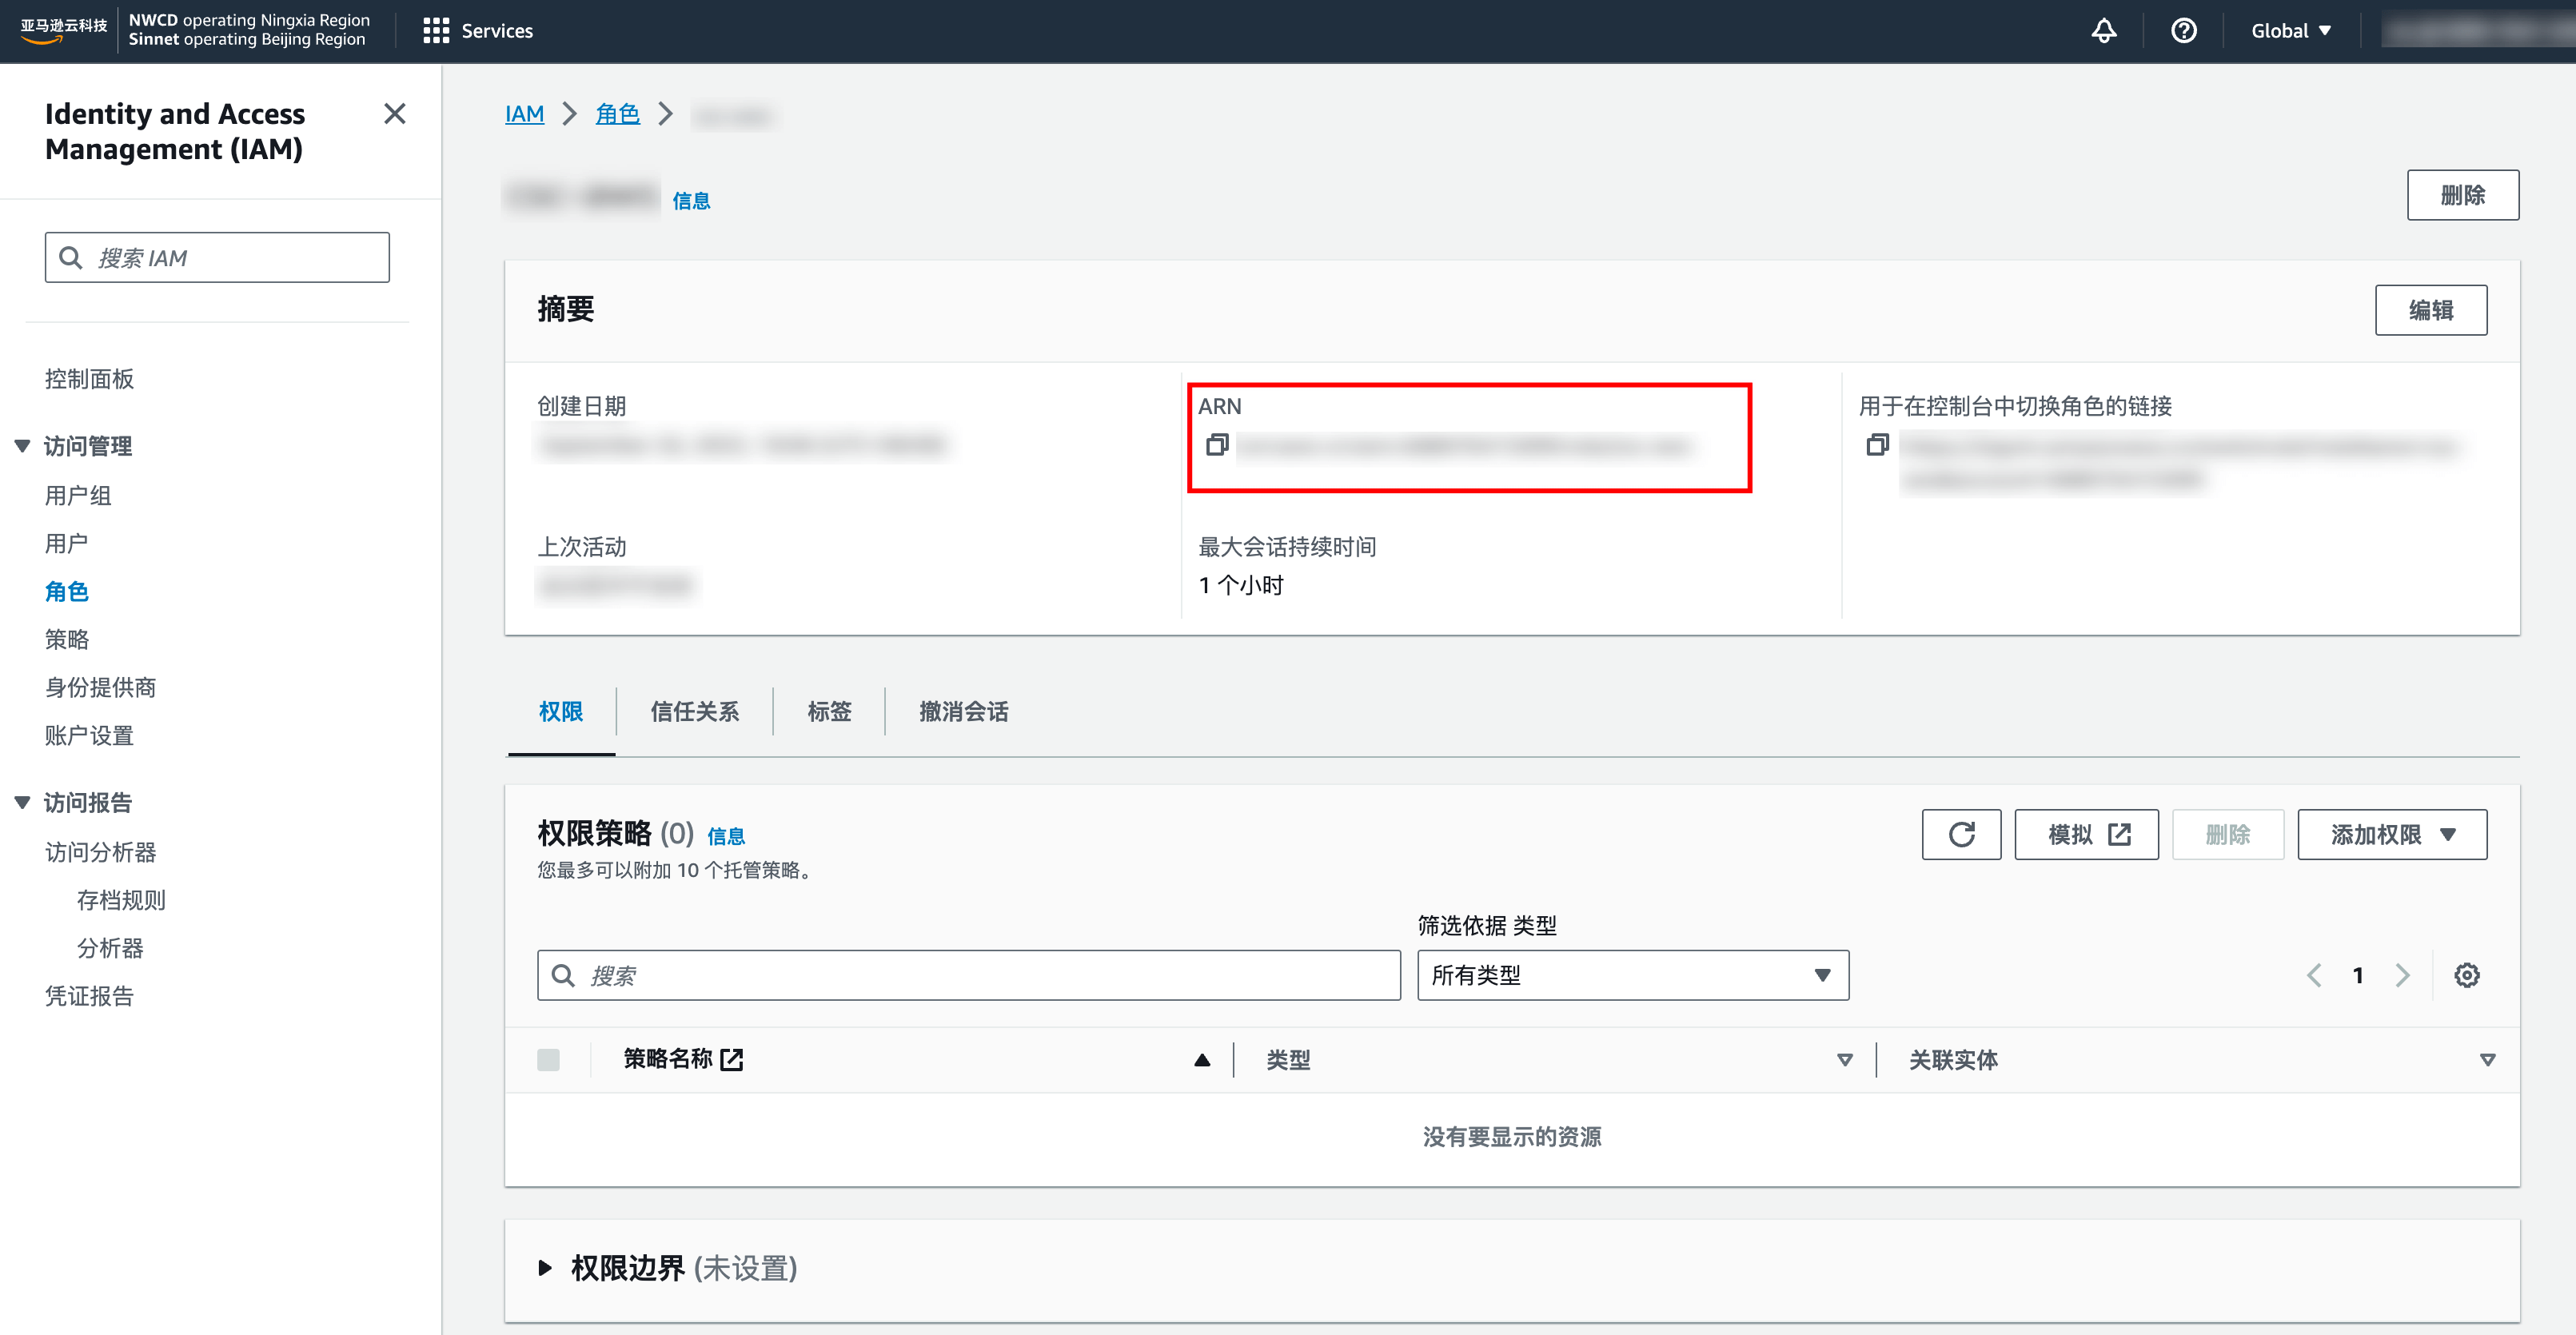Click the 编辑 button in summary
Image resolution: width=2576 pixels, height=1335 pixels.
pos(2430,310)
